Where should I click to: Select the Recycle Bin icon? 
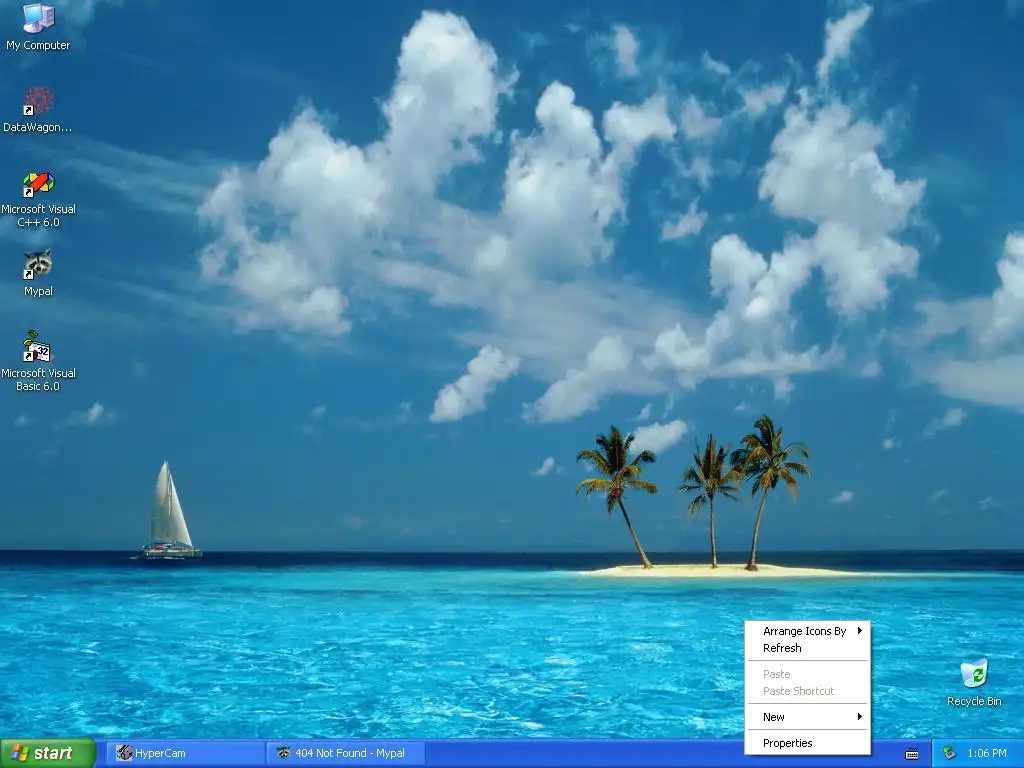click(974, 682)
